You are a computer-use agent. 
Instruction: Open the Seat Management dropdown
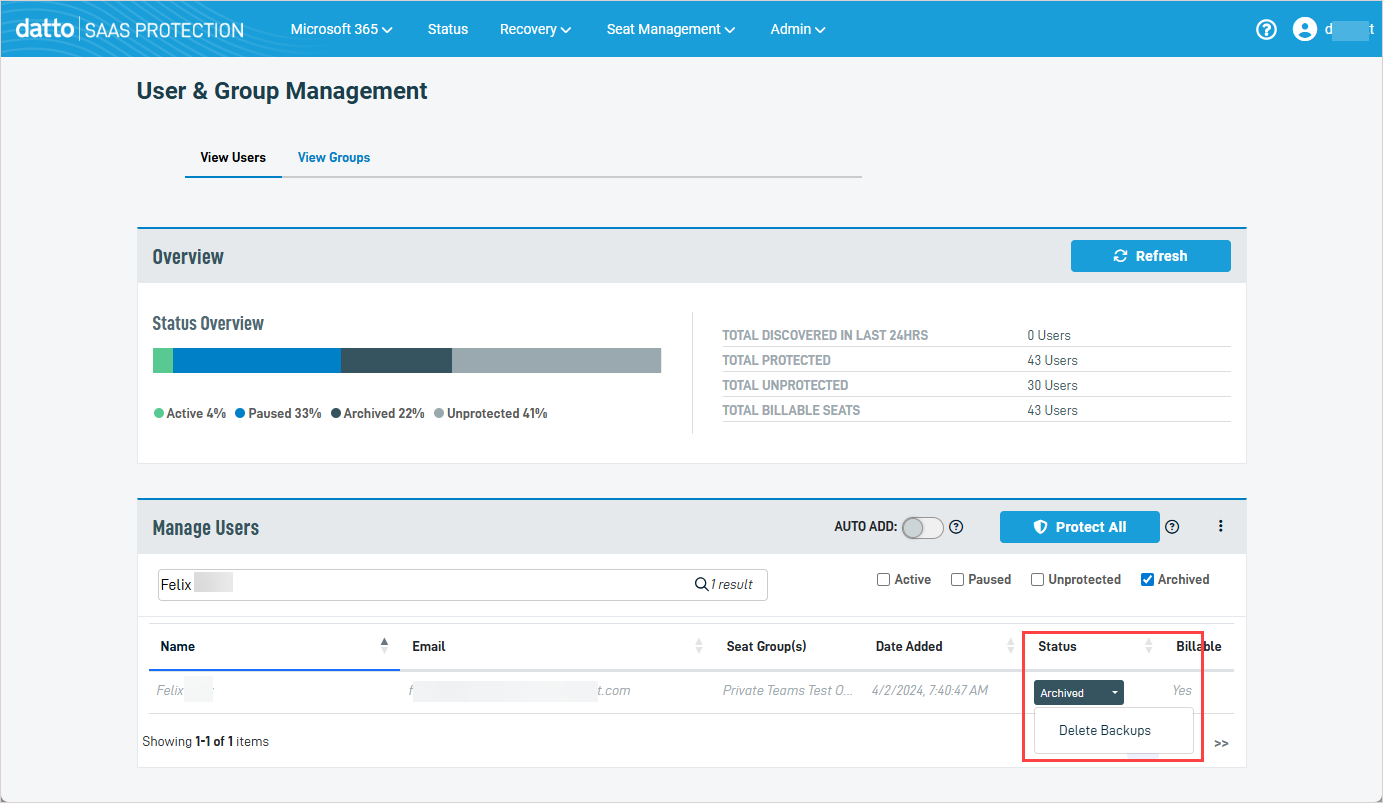pyautogui.click(x=670, y=29)
